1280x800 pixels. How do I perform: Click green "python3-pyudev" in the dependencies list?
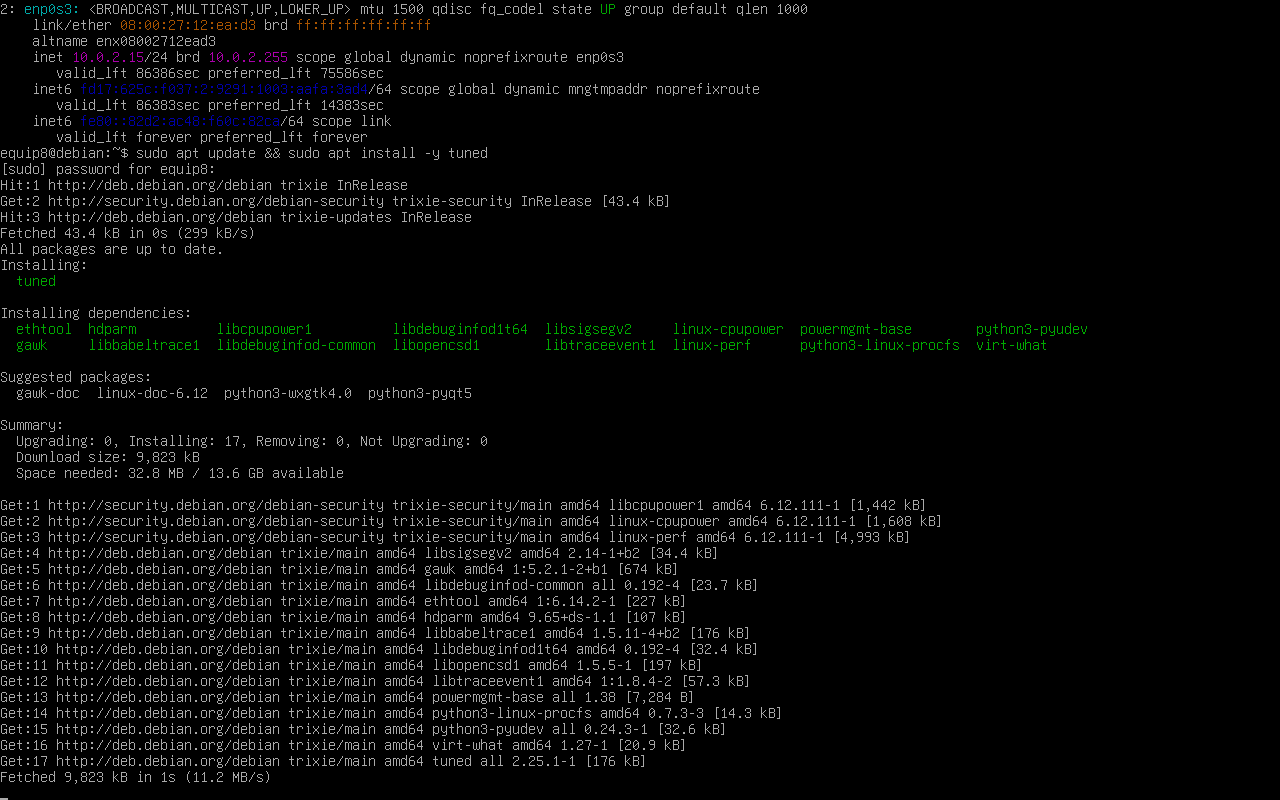1032,329
